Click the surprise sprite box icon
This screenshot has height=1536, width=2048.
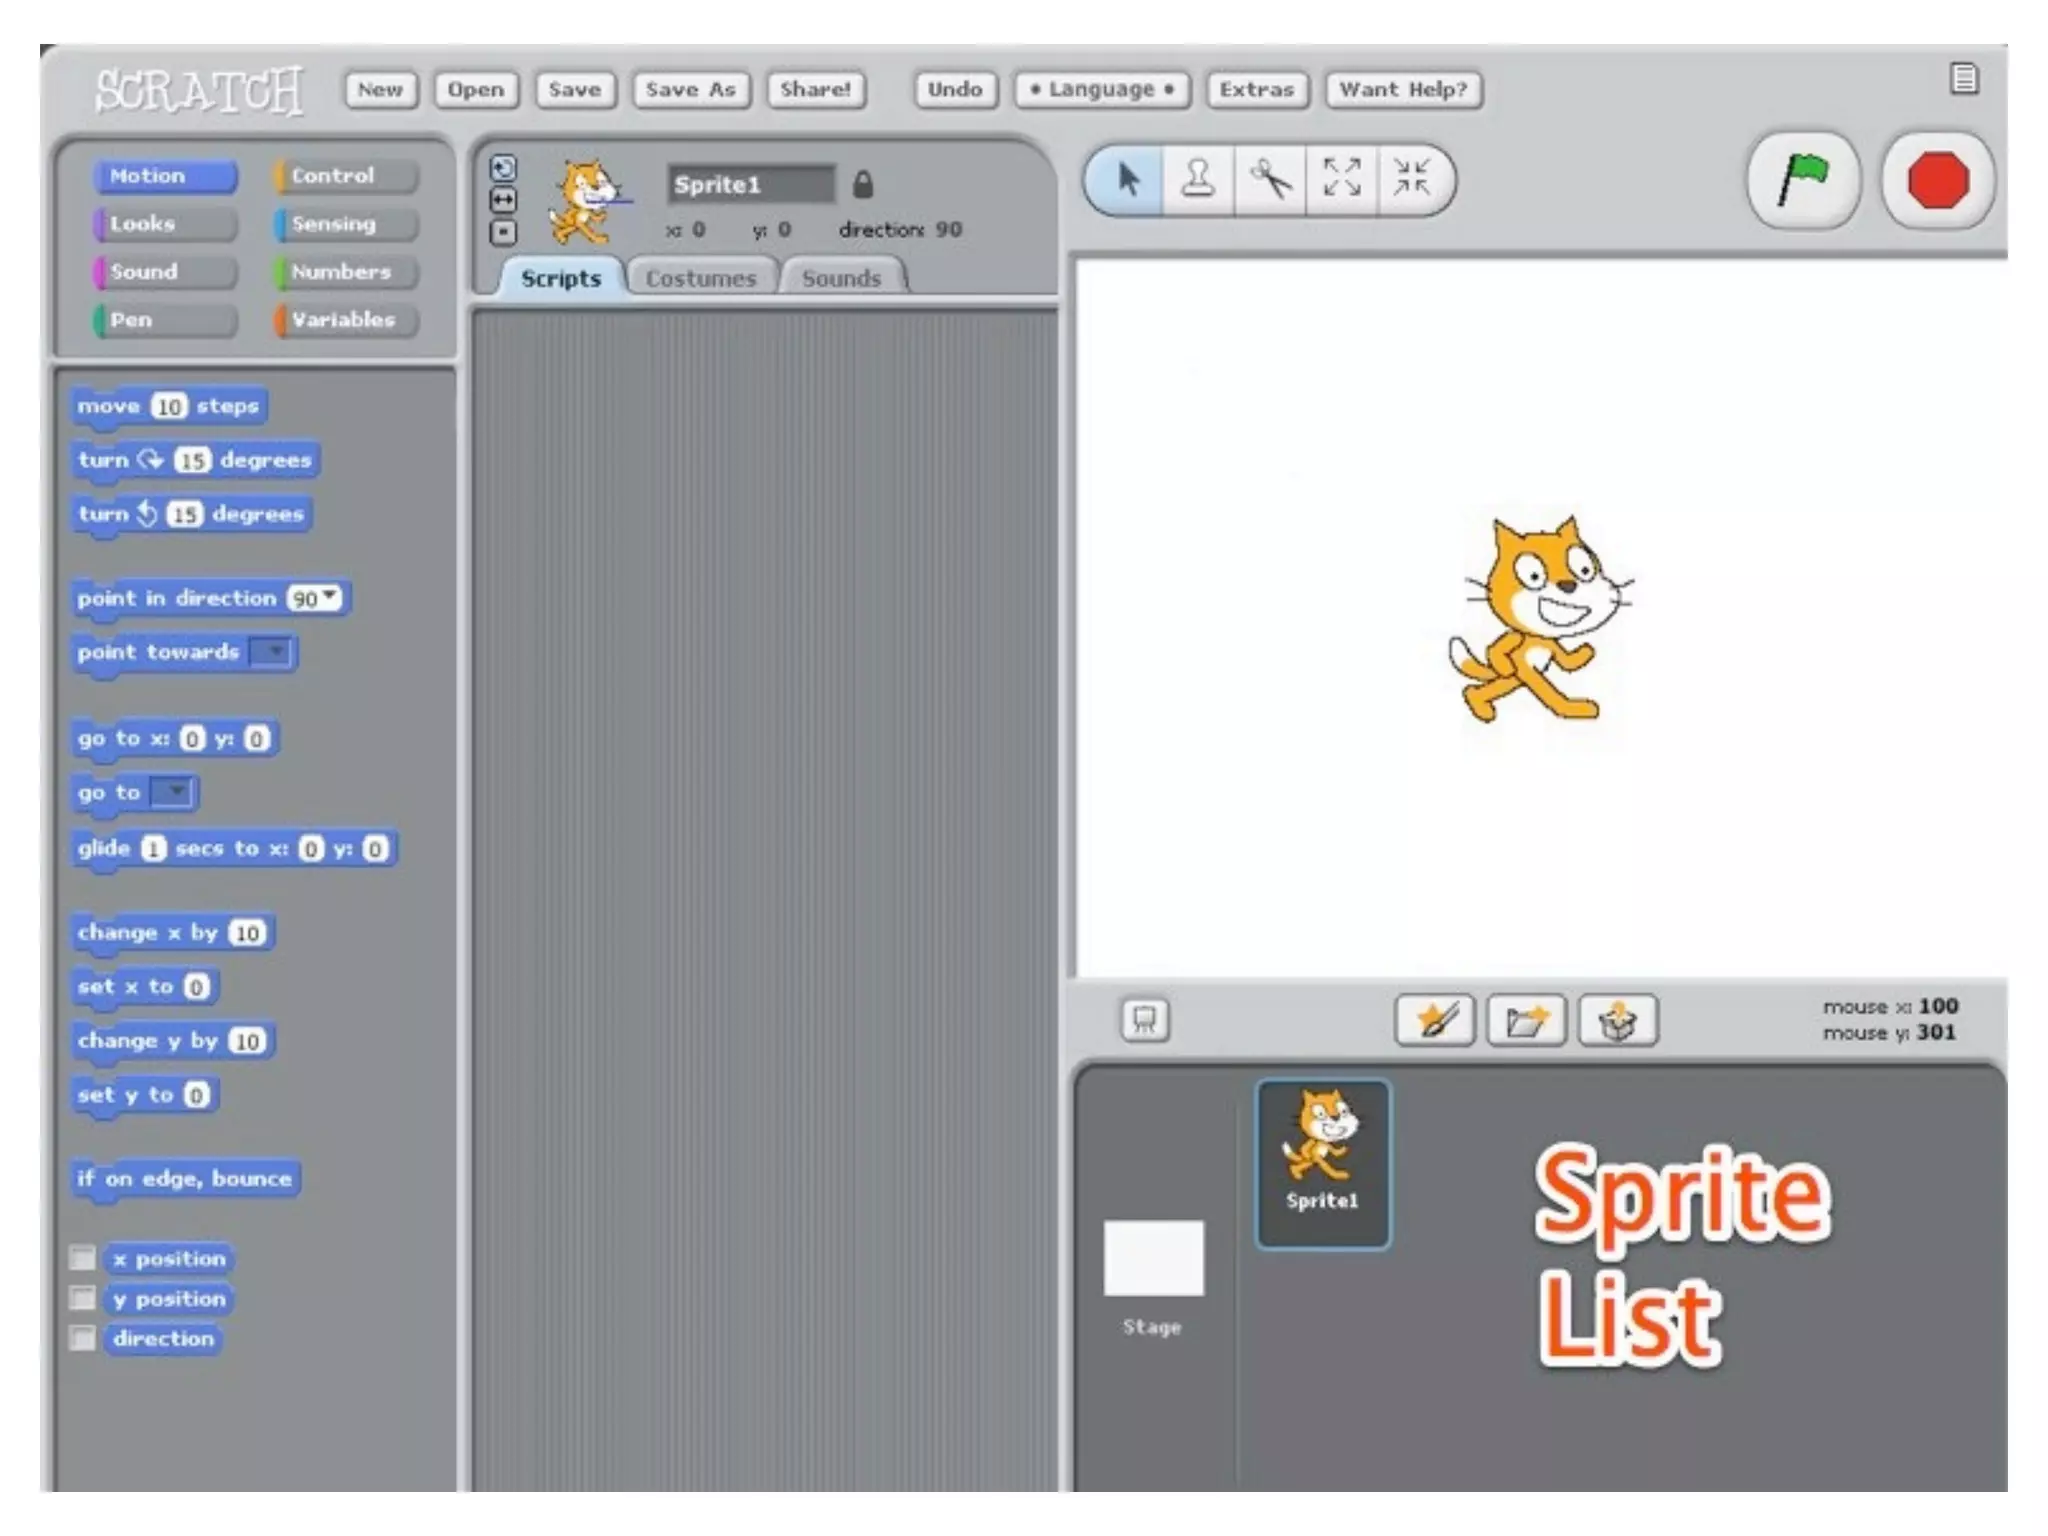click(1618, 1021)
